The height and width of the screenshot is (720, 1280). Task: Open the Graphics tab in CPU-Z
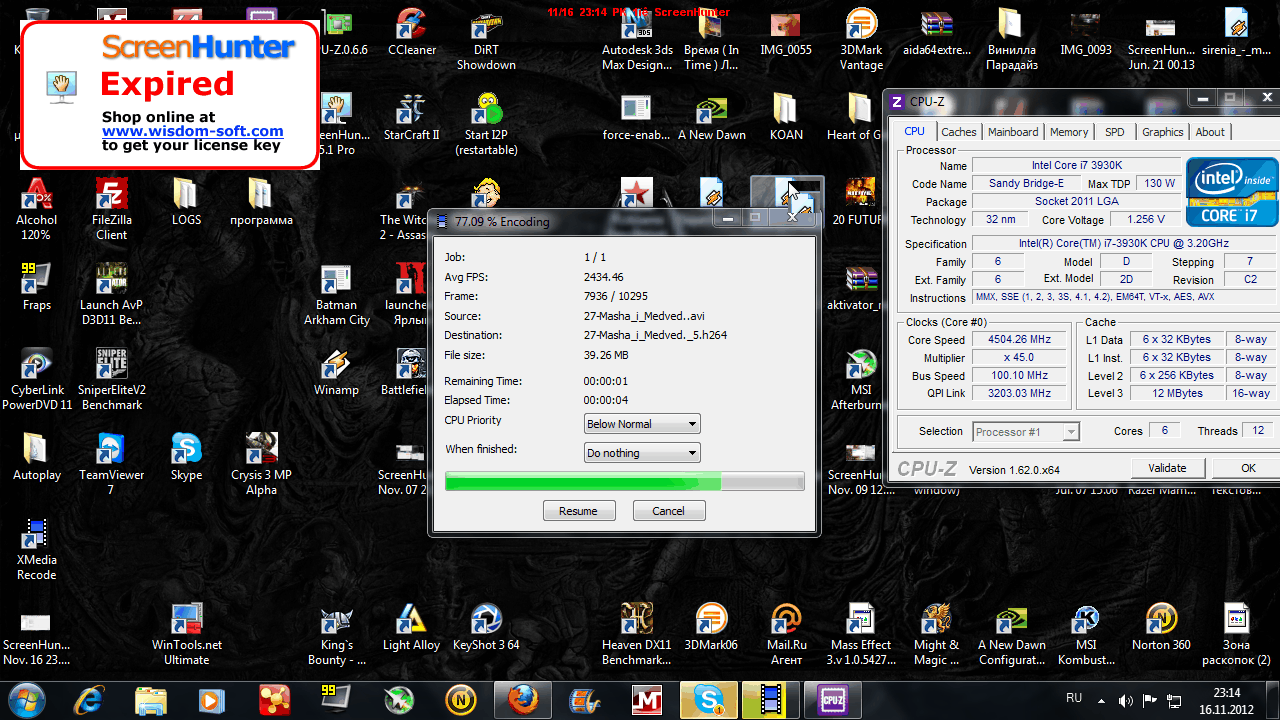[1162, 132]
